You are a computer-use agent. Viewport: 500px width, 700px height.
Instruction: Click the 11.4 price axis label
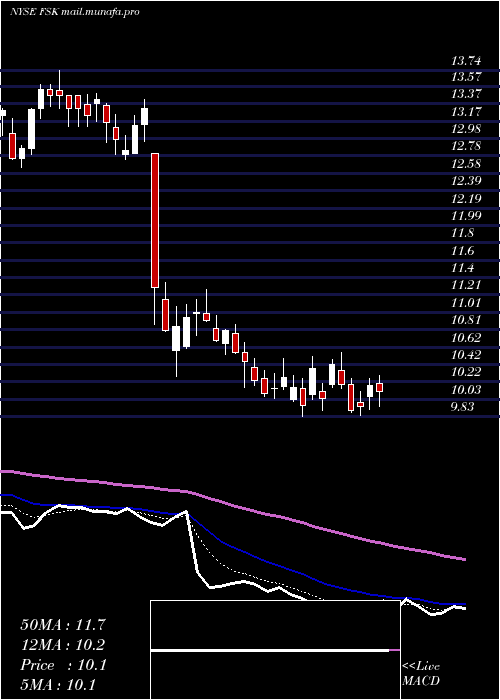pos(462,268)
